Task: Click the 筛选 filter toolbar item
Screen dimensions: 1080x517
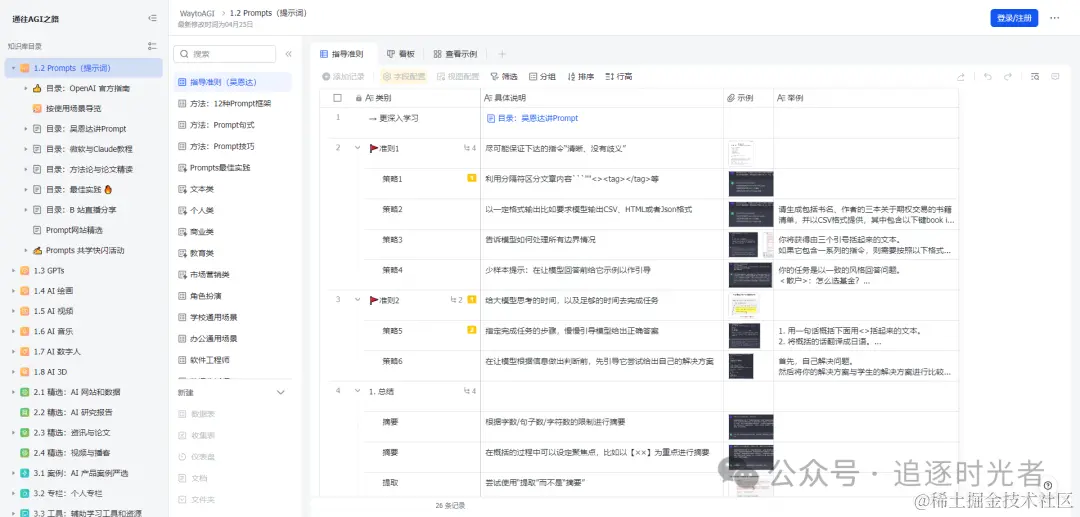Action: [503, 76]
